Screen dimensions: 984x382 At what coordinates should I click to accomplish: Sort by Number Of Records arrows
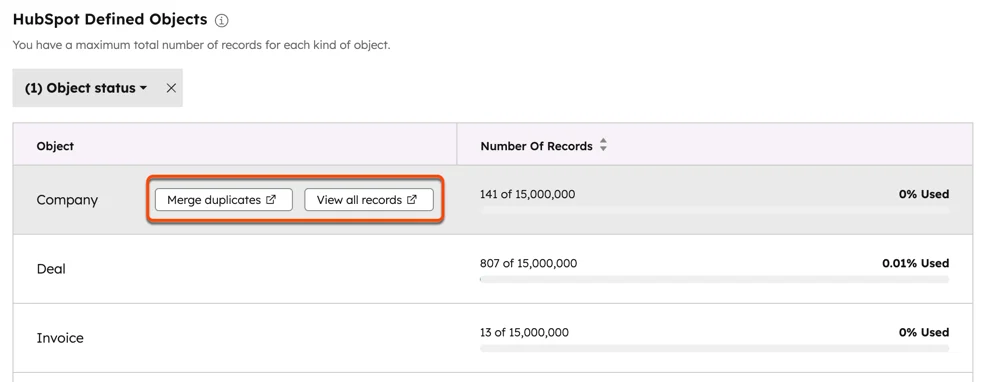(x=603, y=146)
